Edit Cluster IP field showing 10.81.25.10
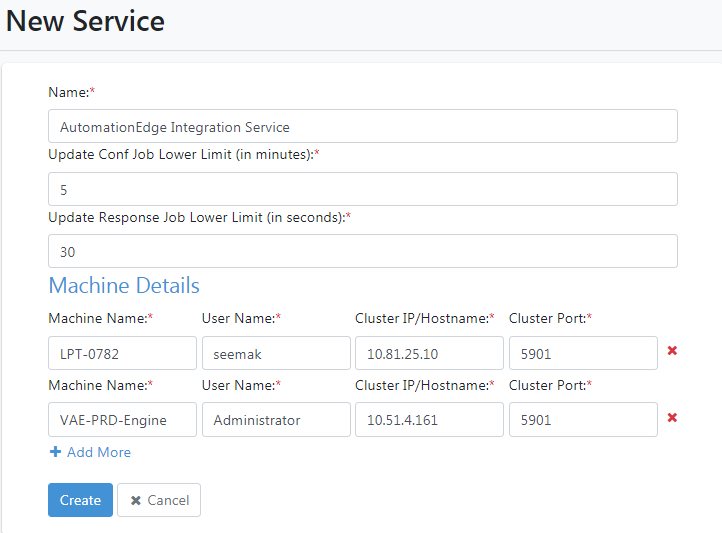 point(429,353)
